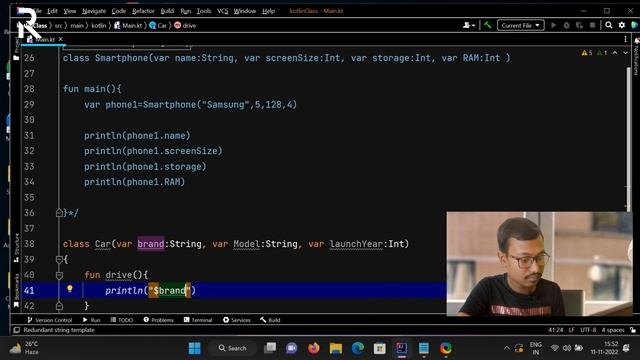This screenshot has height=360, width=640.
Task: Click Run with Coverage icon in toolbar
Action: point(579,25)
